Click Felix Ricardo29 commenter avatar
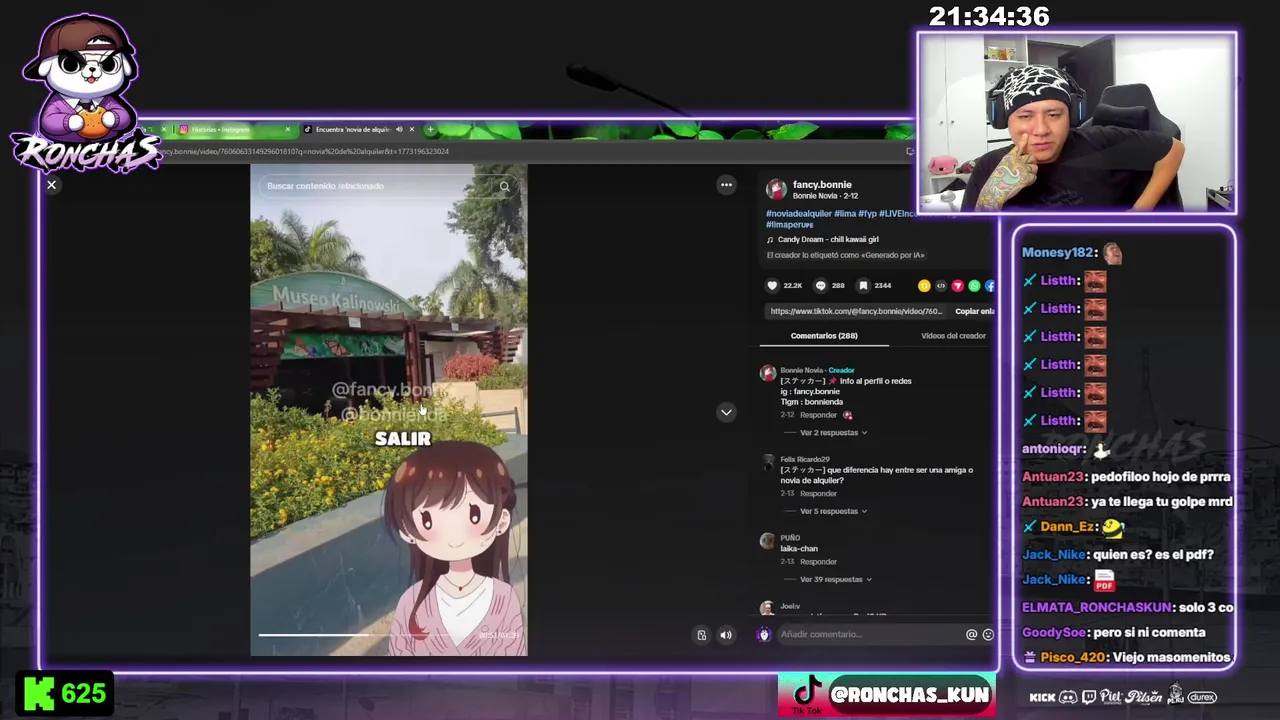This screenshot has height=720, width=1280. (x=768, y=463)
